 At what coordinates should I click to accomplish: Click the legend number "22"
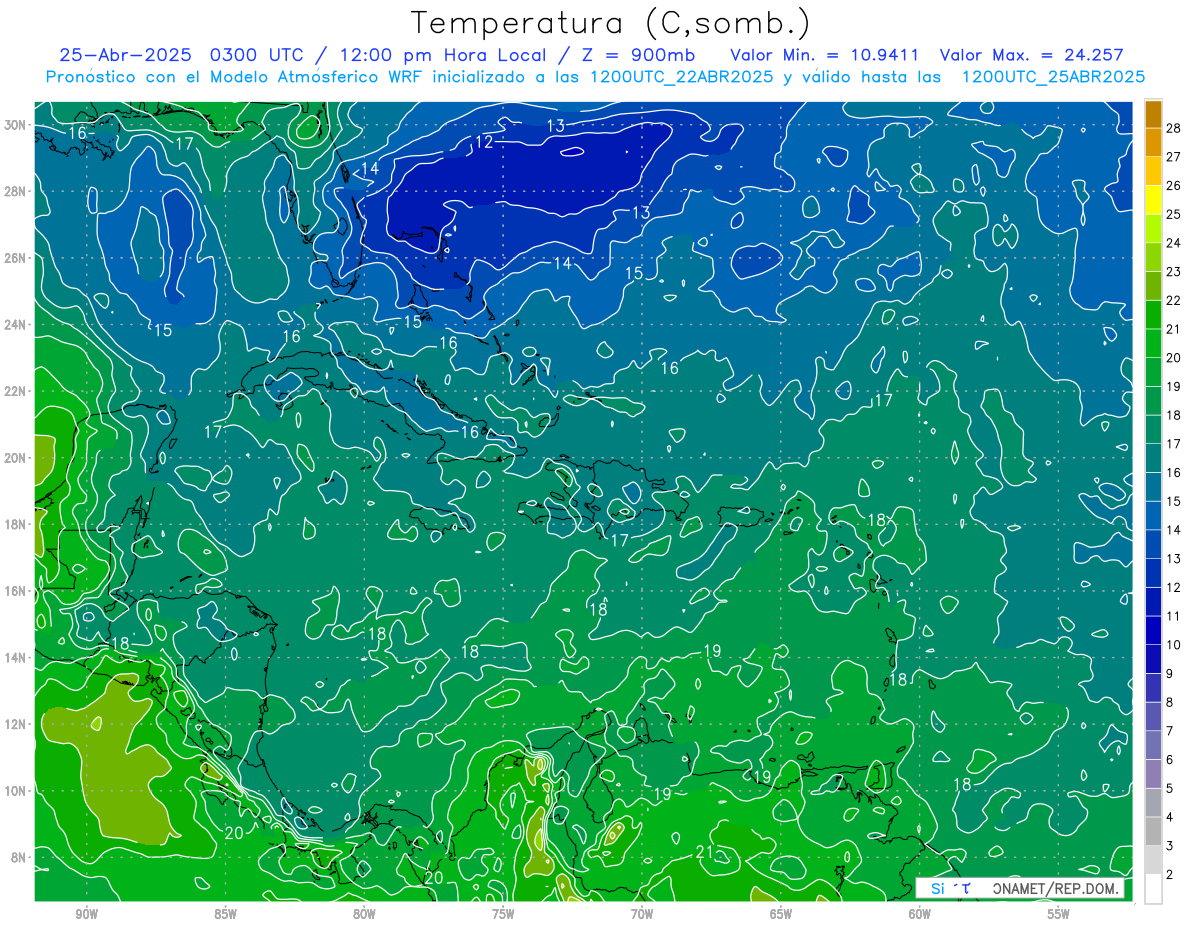[x=1174, y=300]
